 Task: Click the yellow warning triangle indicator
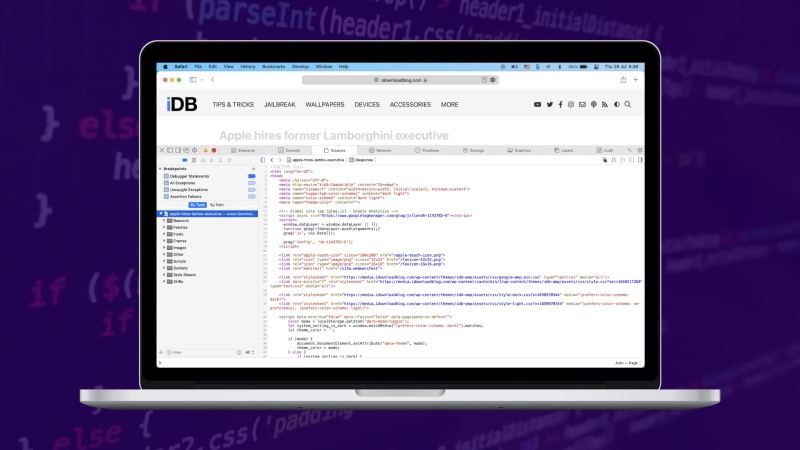tap(206, 150)
